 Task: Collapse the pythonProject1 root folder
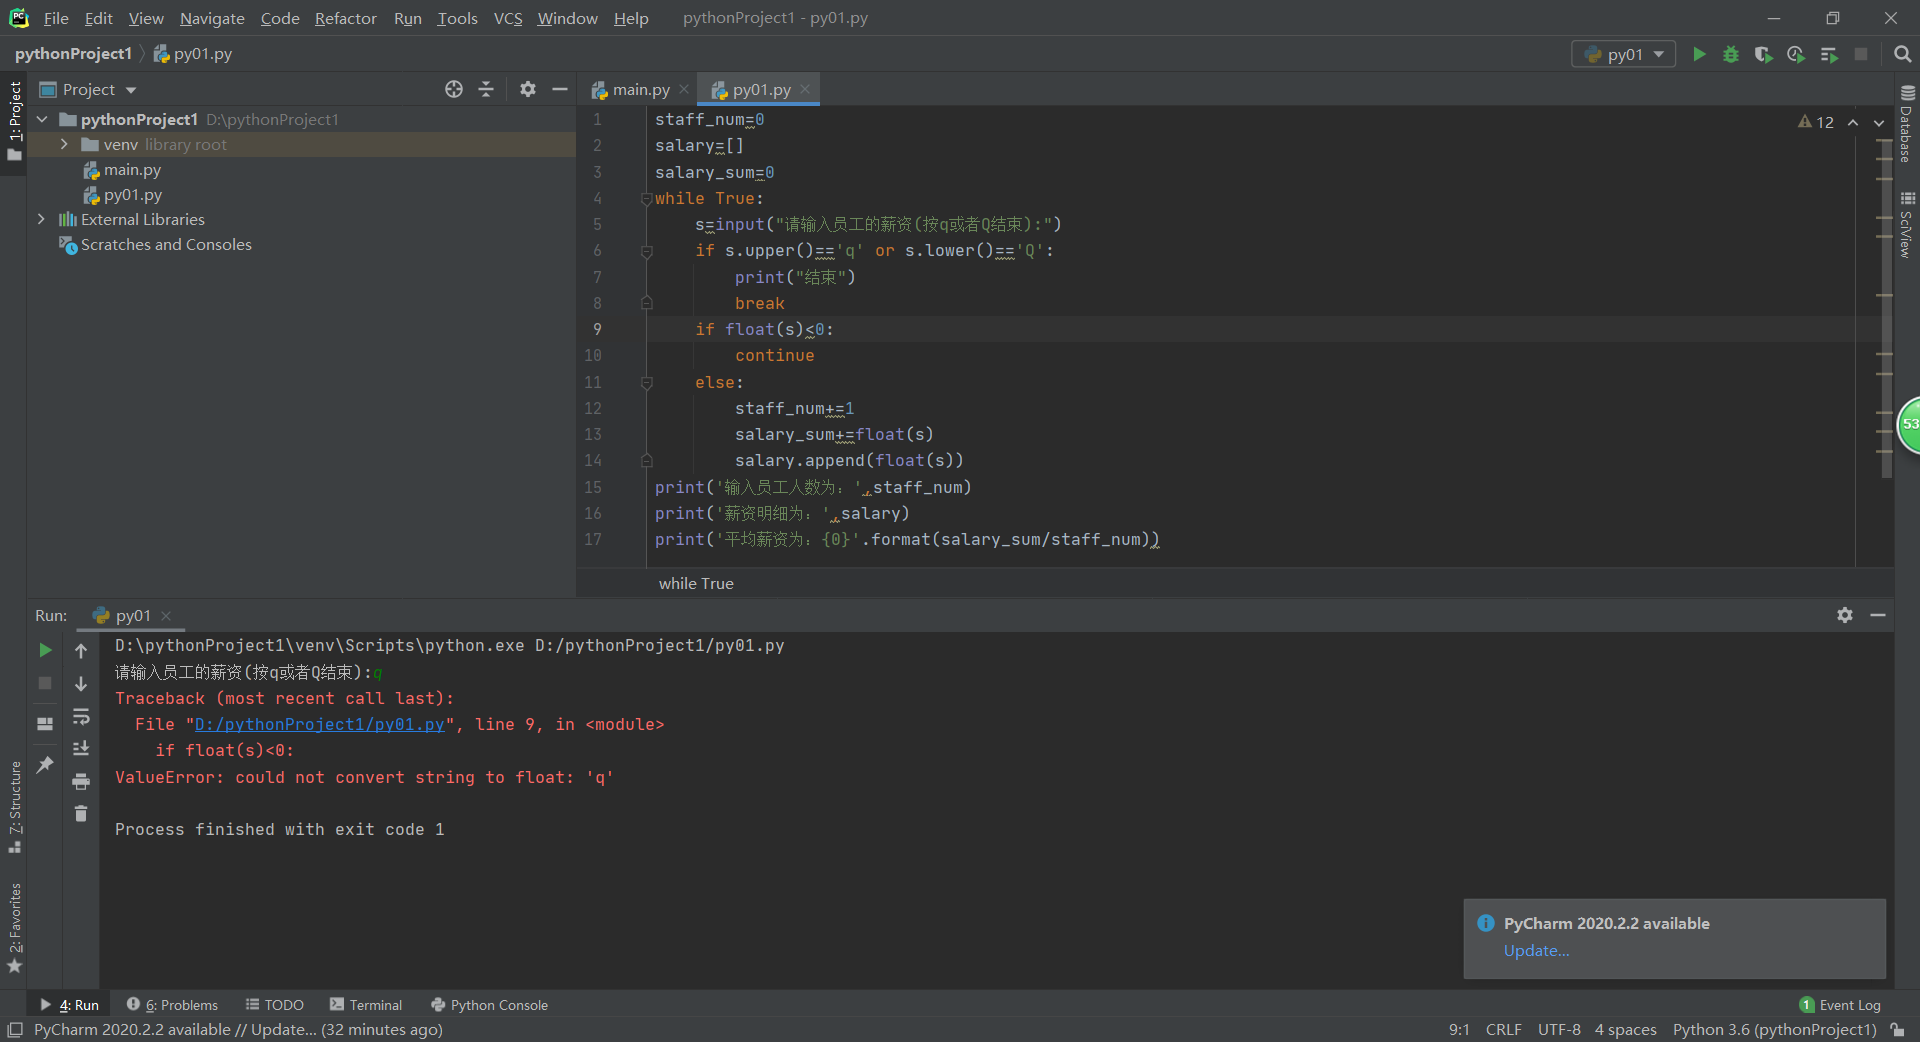42,119
